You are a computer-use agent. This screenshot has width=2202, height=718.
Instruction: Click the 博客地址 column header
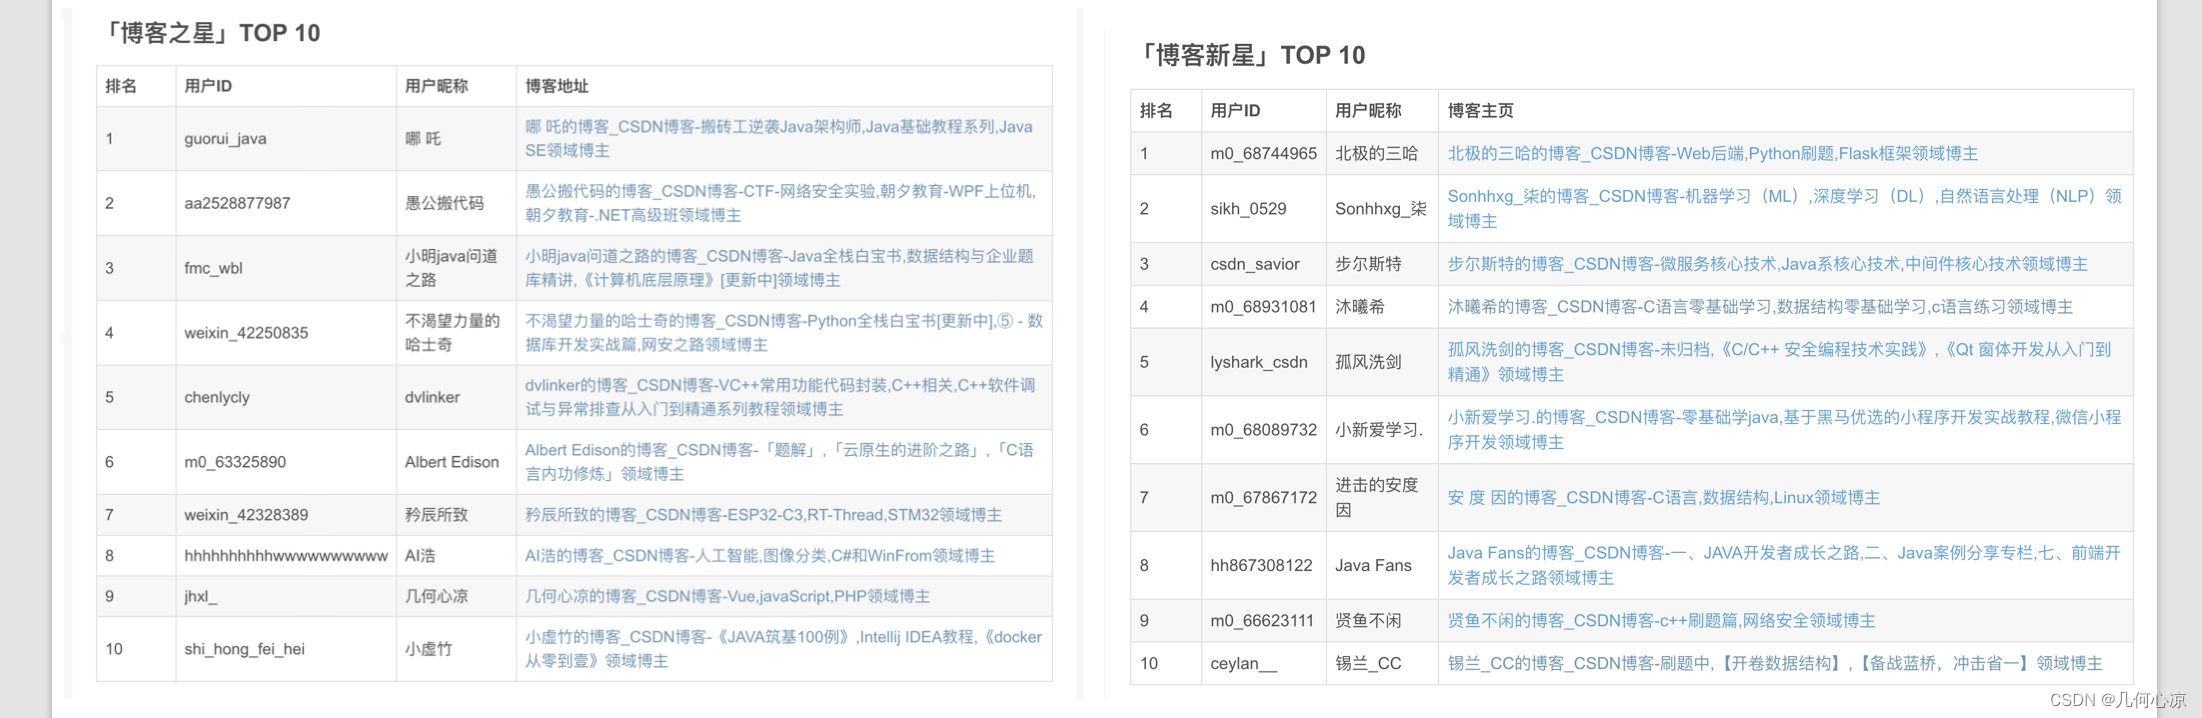(x=557, y=86)
